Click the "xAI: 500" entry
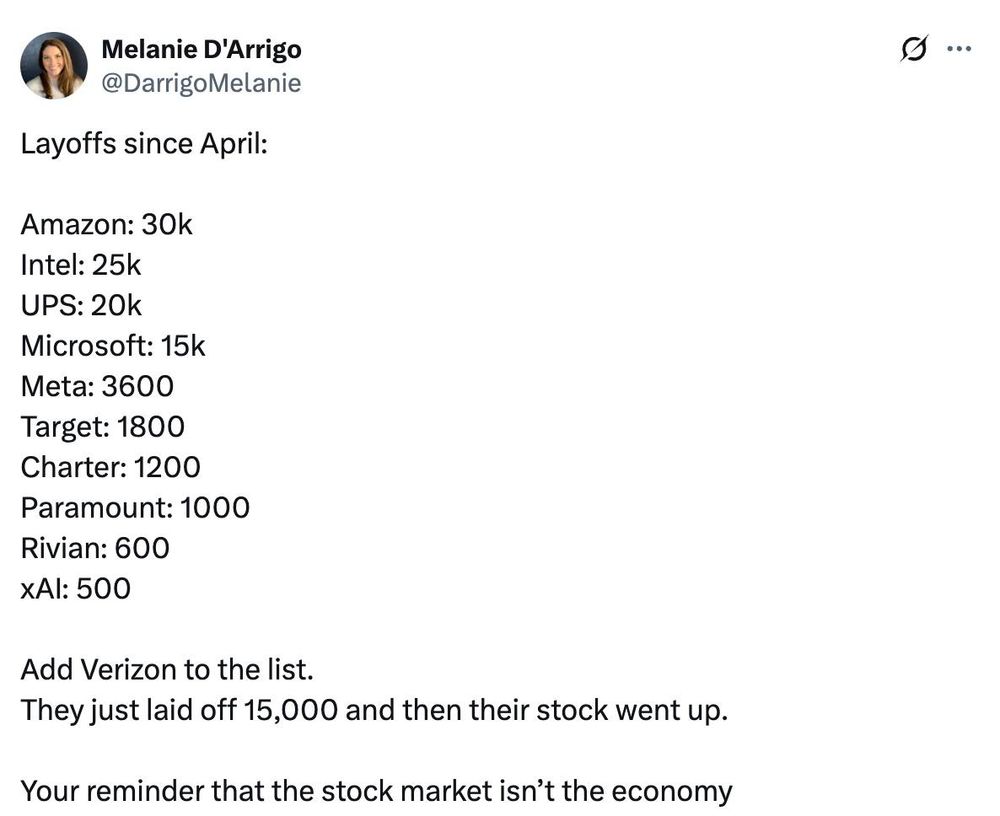 [x=76, y=589]
